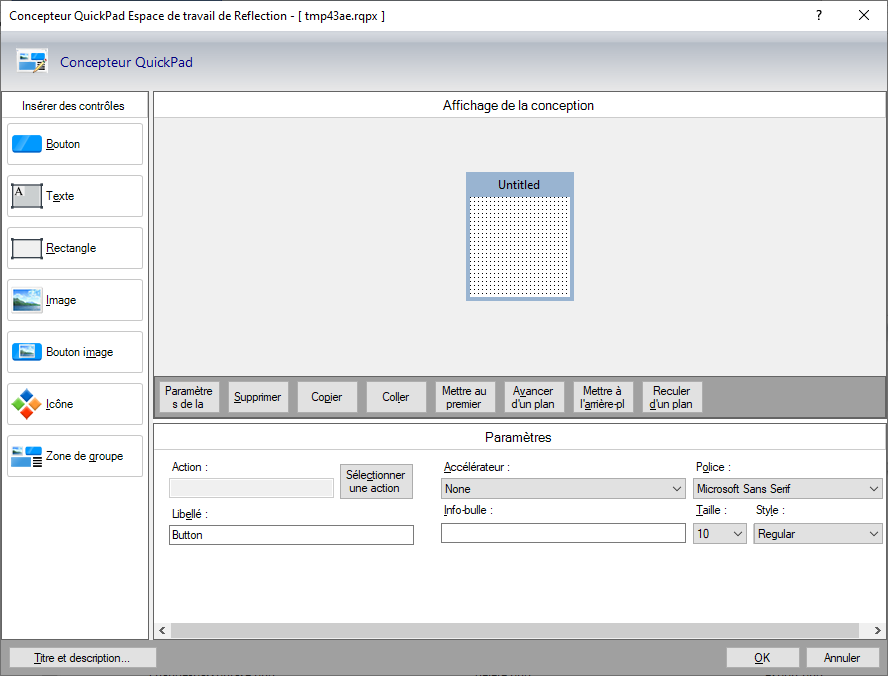Click the help question mark button
This screenshot has height=676, width=888.
tap(819, 15)
